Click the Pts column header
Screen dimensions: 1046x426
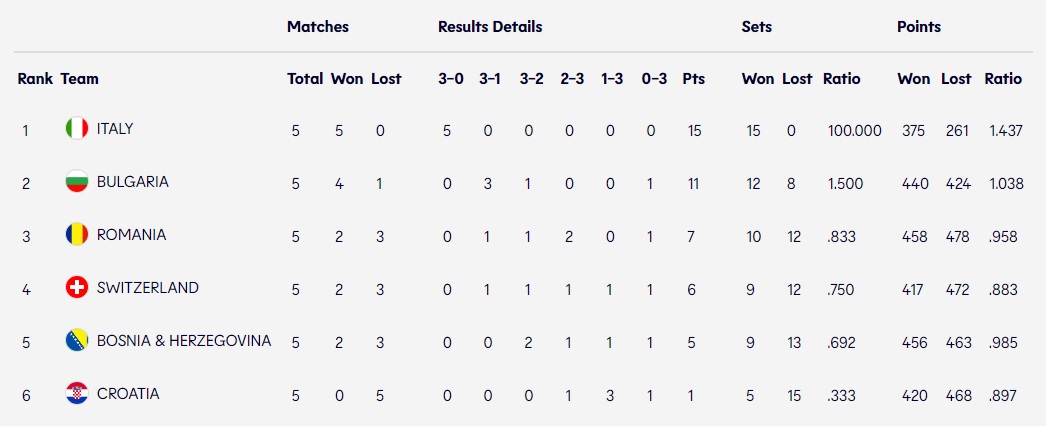(x=693, y=79)
